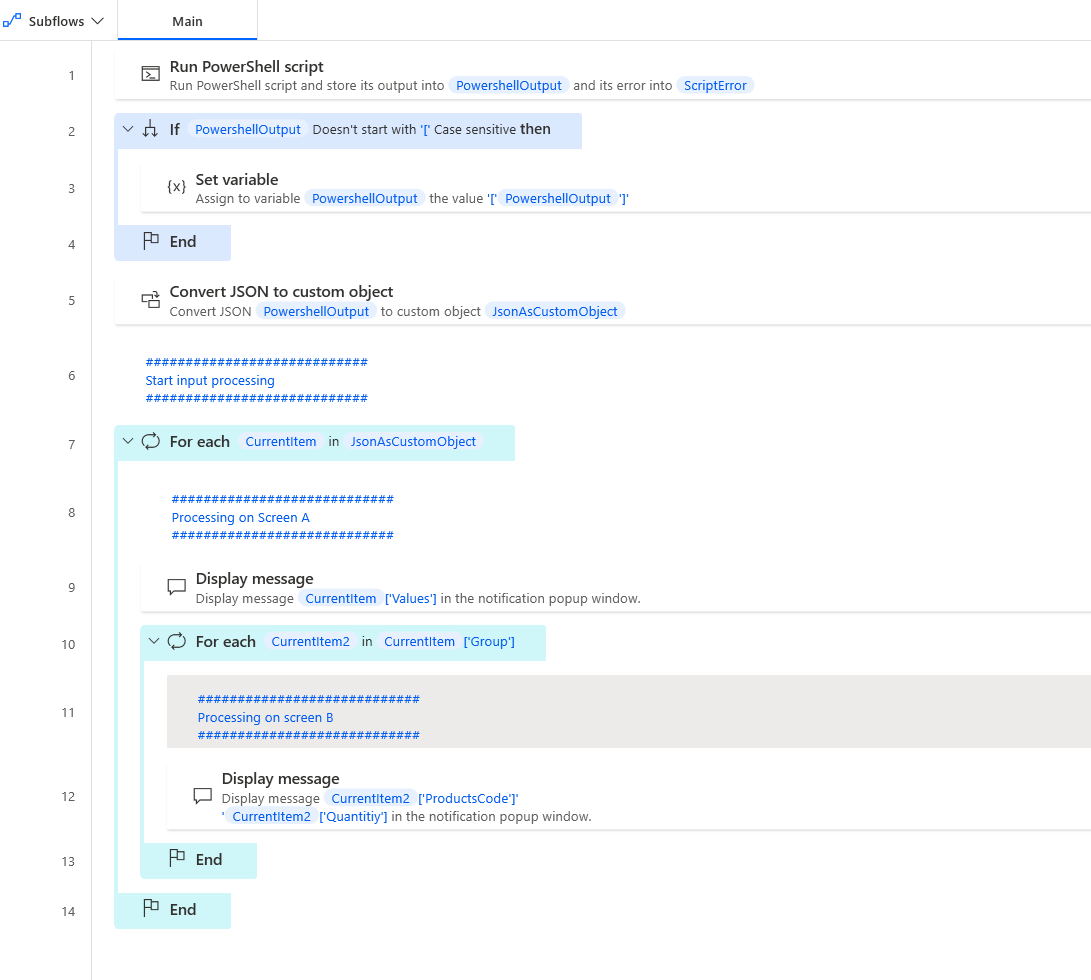
Task: Click the If condition branch icon
Action: [x=150, y=130]
